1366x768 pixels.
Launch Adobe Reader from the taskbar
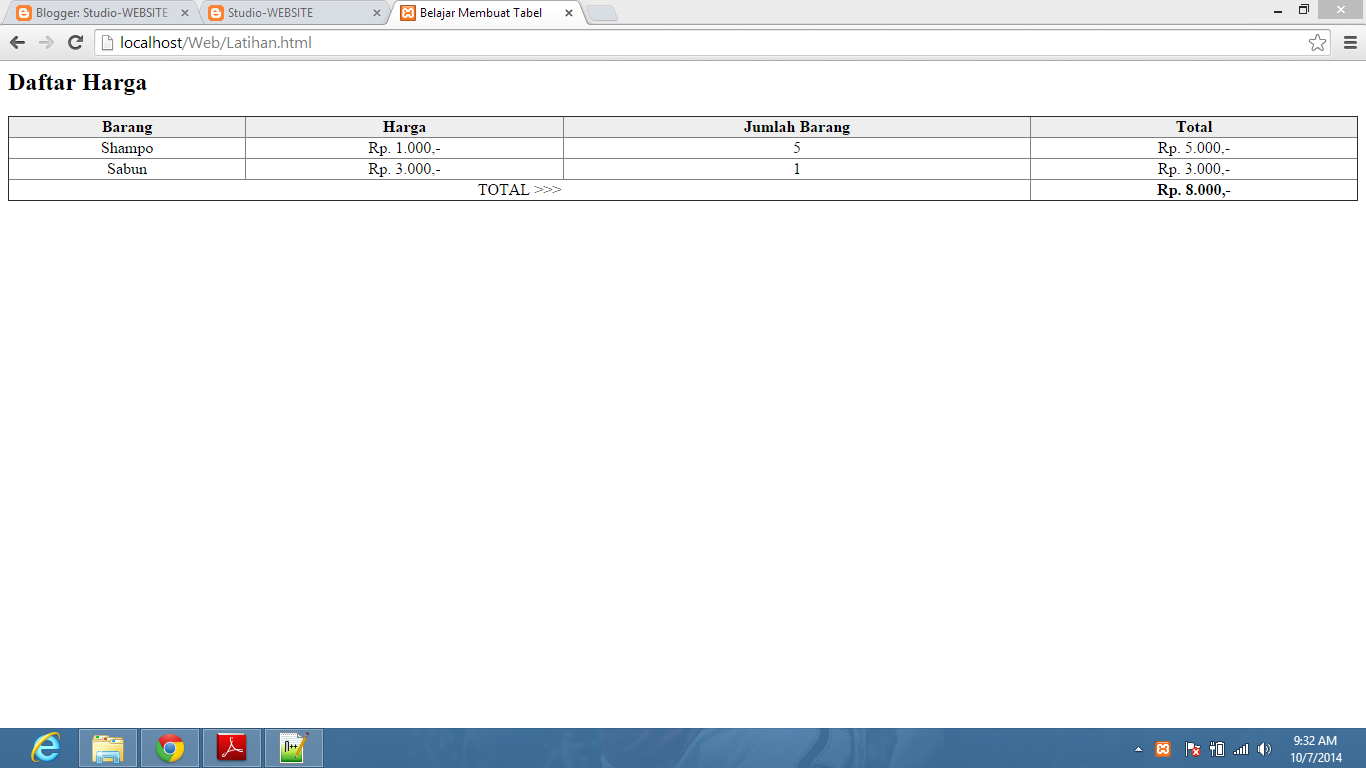pos(231,747)
